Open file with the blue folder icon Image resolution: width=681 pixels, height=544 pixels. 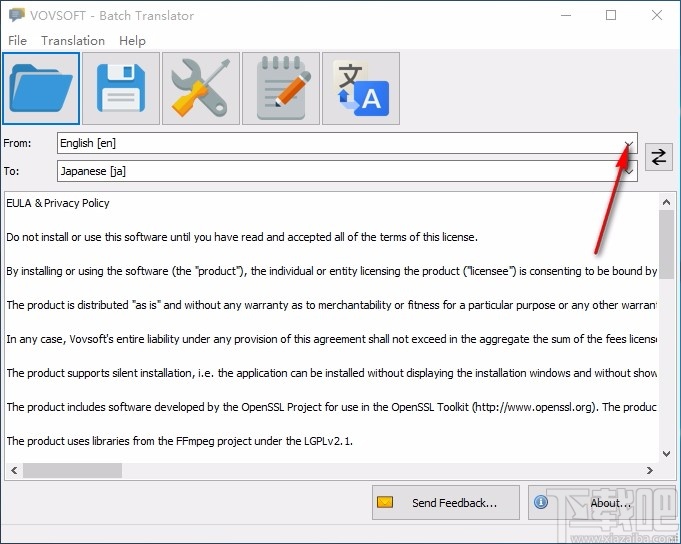(x=41, y=89)
